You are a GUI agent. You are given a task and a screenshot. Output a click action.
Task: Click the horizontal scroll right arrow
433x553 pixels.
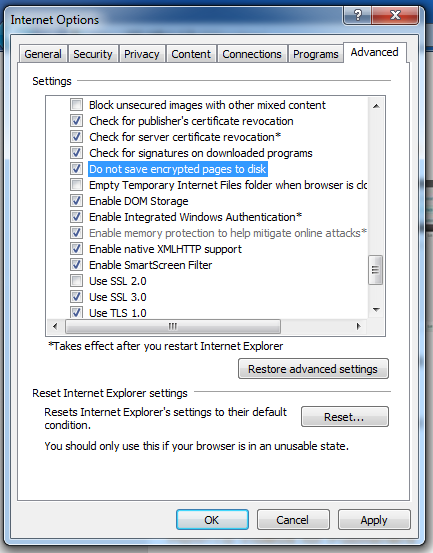tap(359, 326)
